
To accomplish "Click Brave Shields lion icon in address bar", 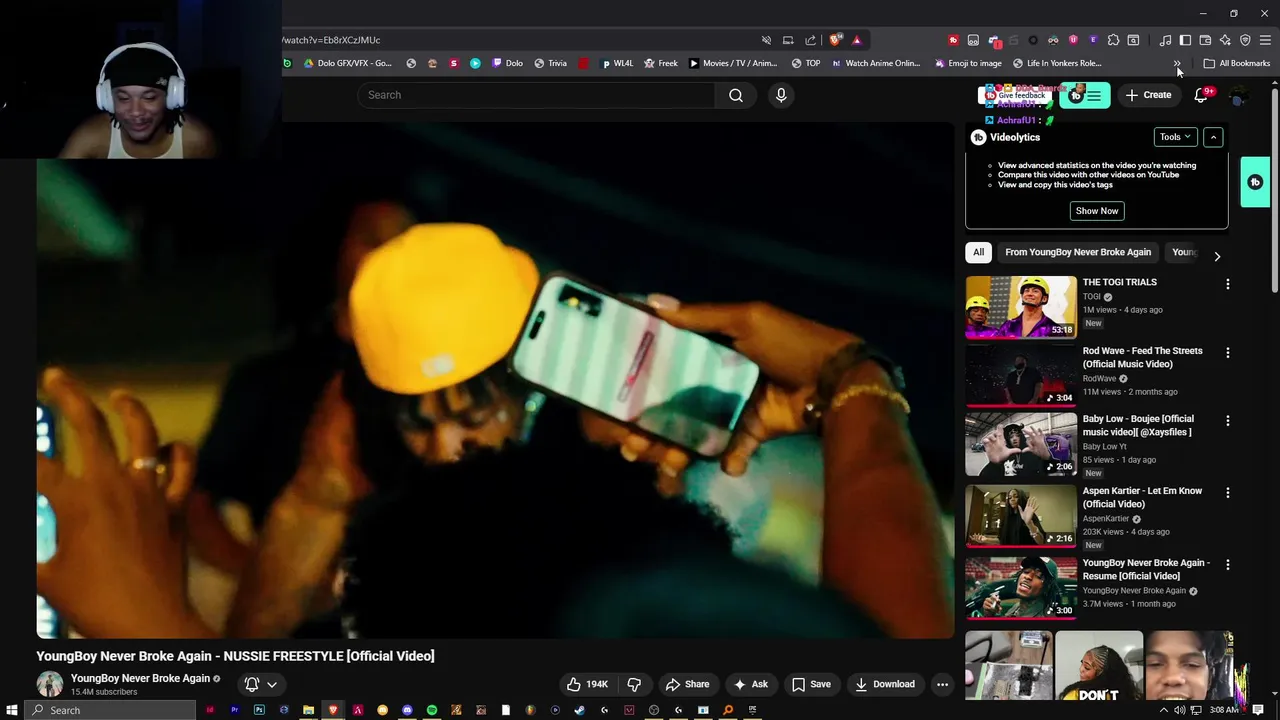I will point(835,40).
